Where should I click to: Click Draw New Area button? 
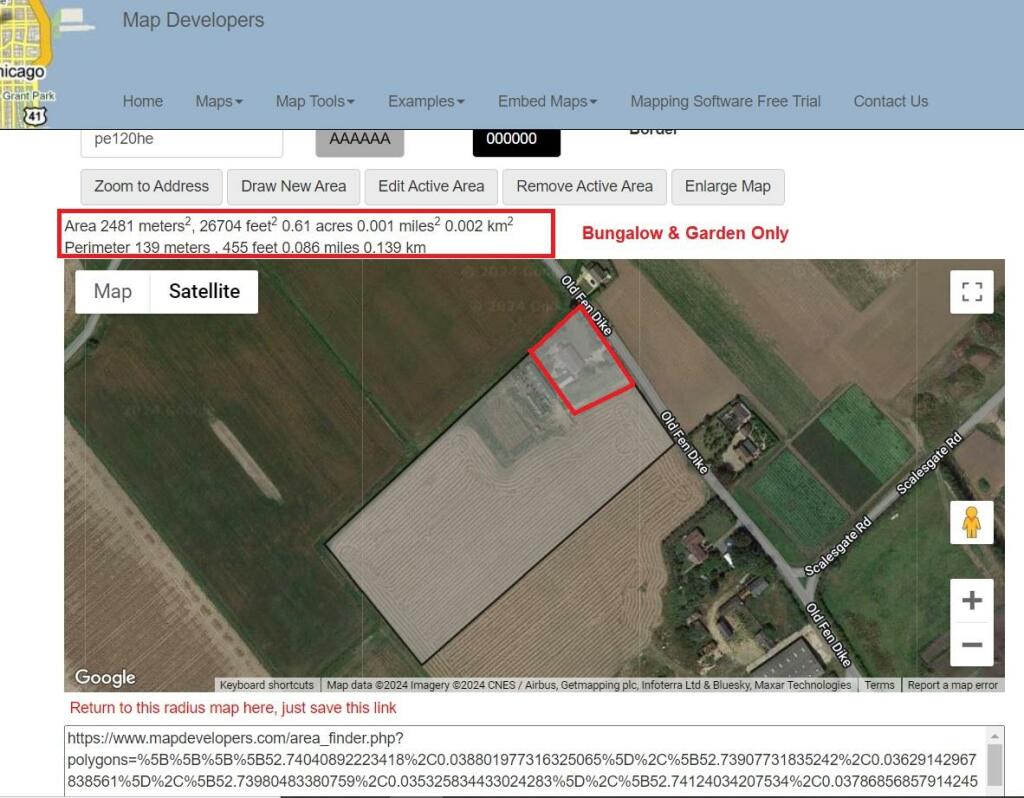tap(293, 187)
